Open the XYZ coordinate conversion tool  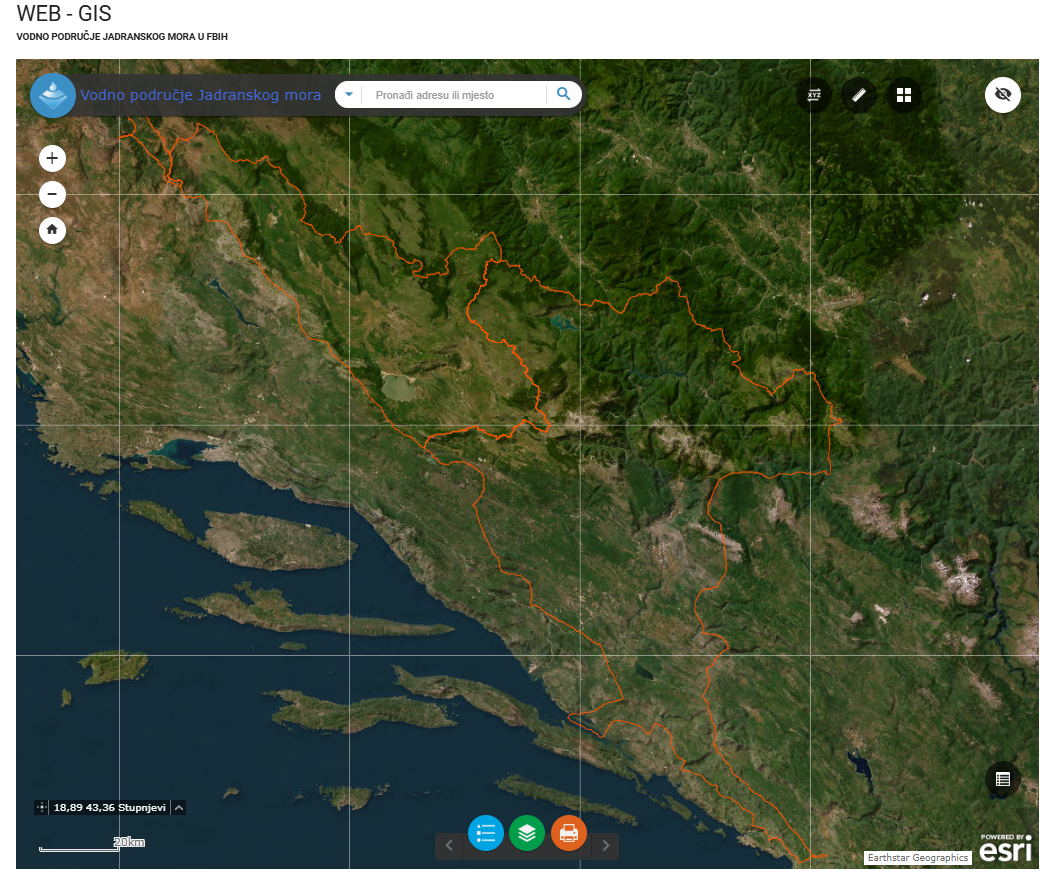coord(814,94)
